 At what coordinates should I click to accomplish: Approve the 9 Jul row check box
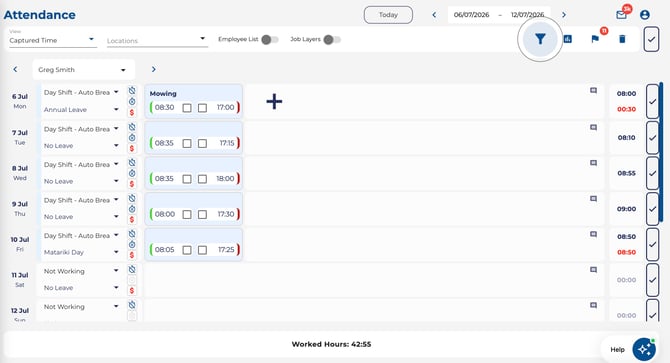[x=652, y=209]
